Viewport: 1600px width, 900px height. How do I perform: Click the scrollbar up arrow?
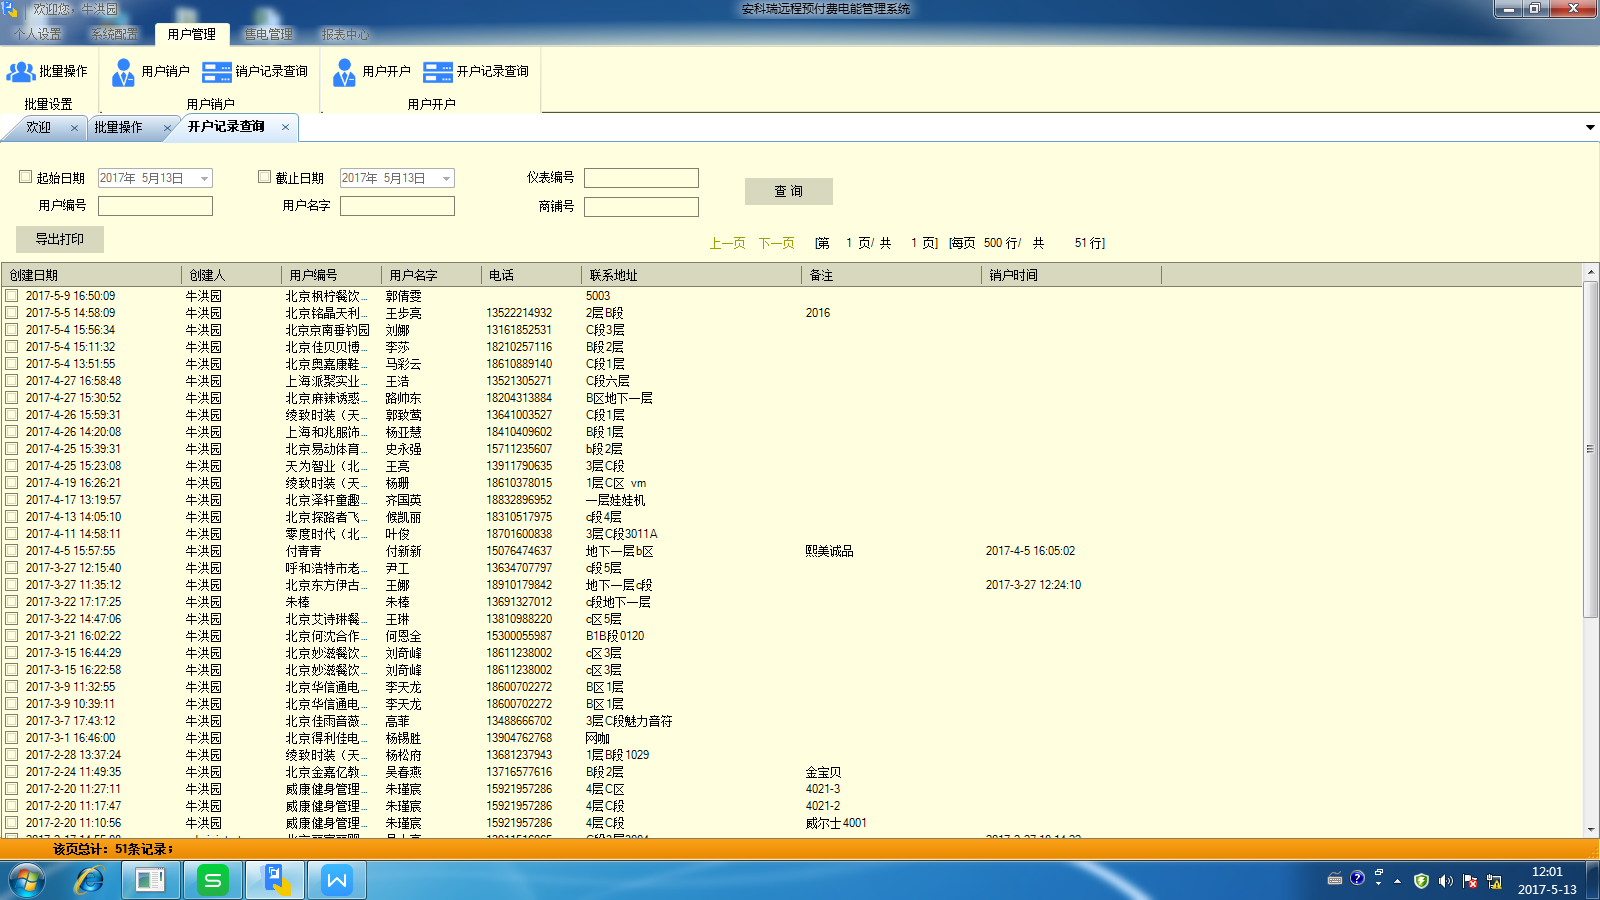click(x=1590, y=273)
